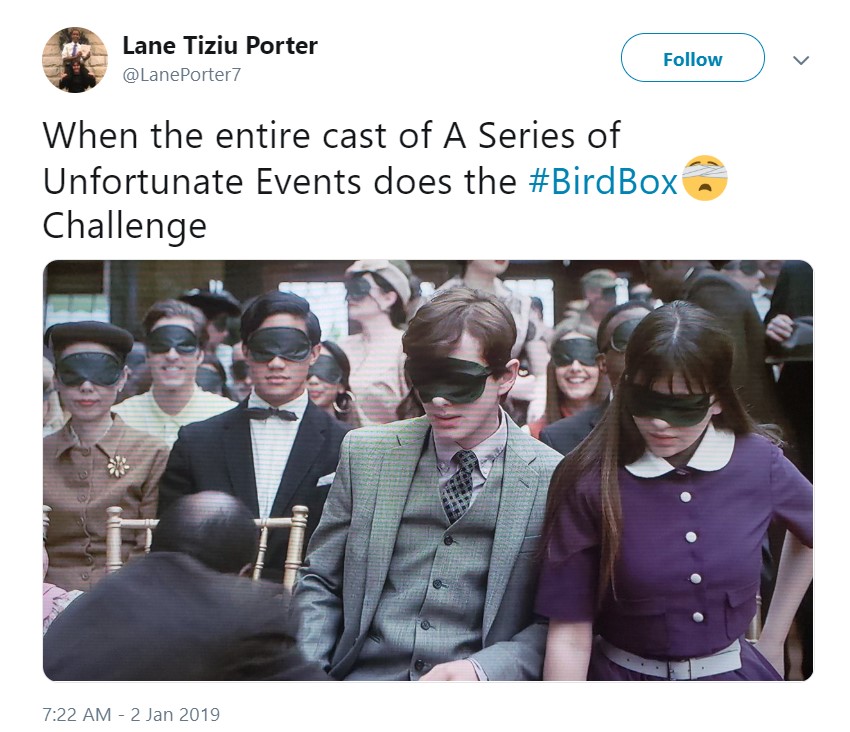Click the bandaged-head emoji after #BirdBox
The image size is (850, 732).
(704, 178)
